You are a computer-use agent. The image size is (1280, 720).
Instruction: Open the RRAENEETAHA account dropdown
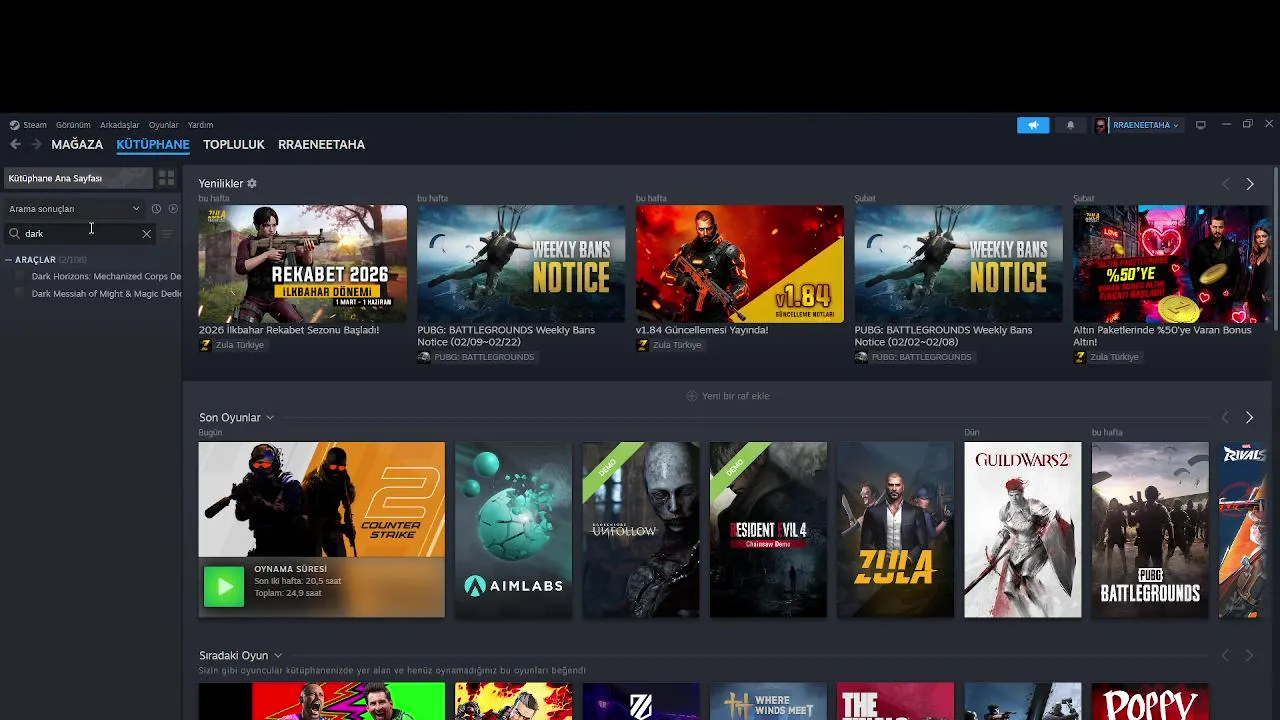[x=1145, y=125]
